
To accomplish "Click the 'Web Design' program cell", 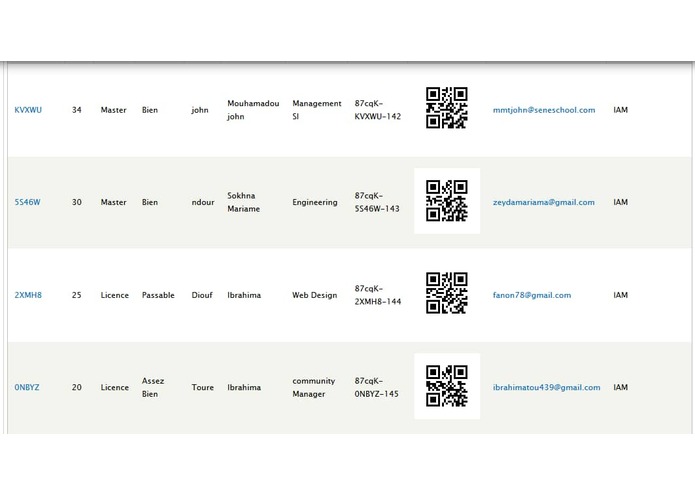I will 315,295.
